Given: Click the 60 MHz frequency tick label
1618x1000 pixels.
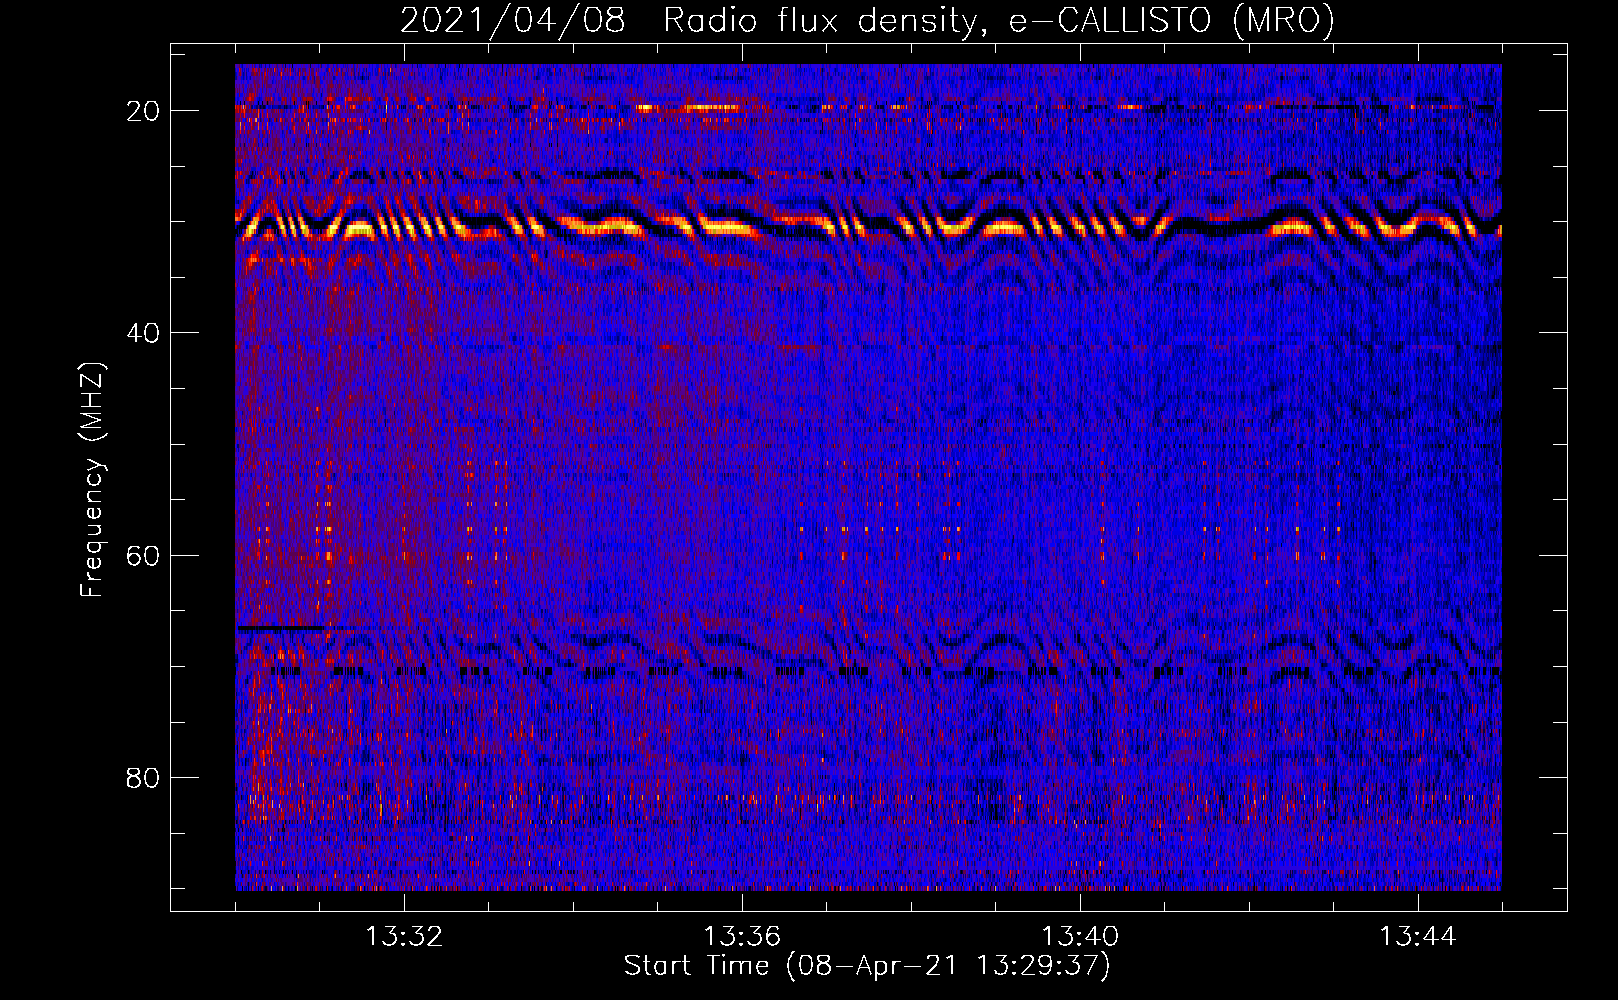Looking at the screenshot, I should [143, 555].
